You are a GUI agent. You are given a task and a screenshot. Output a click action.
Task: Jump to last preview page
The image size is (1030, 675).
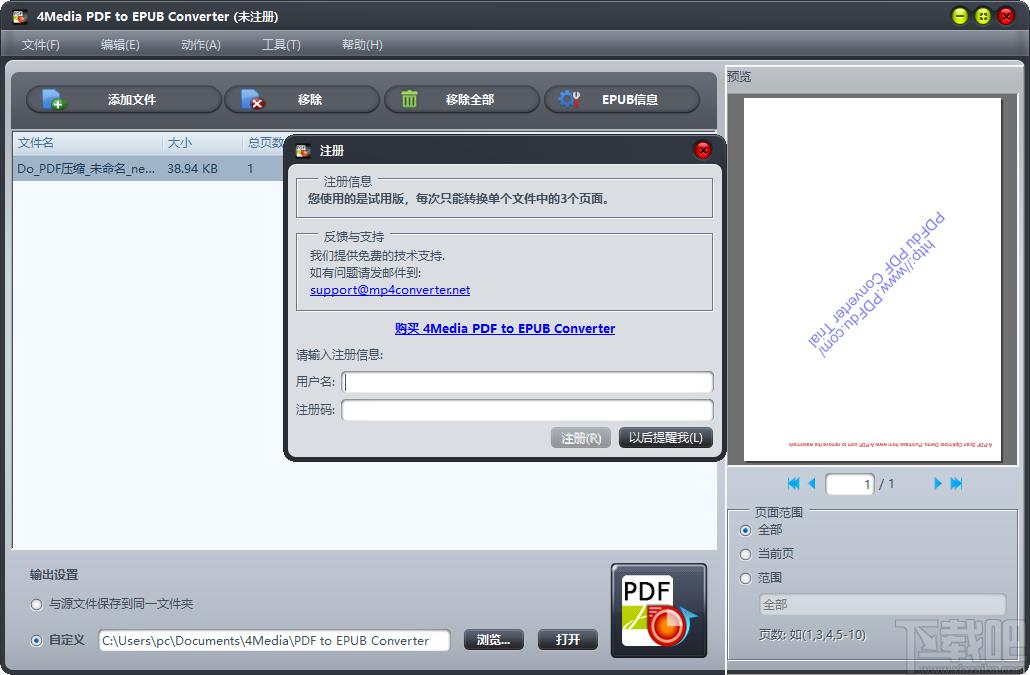point(956,483)
